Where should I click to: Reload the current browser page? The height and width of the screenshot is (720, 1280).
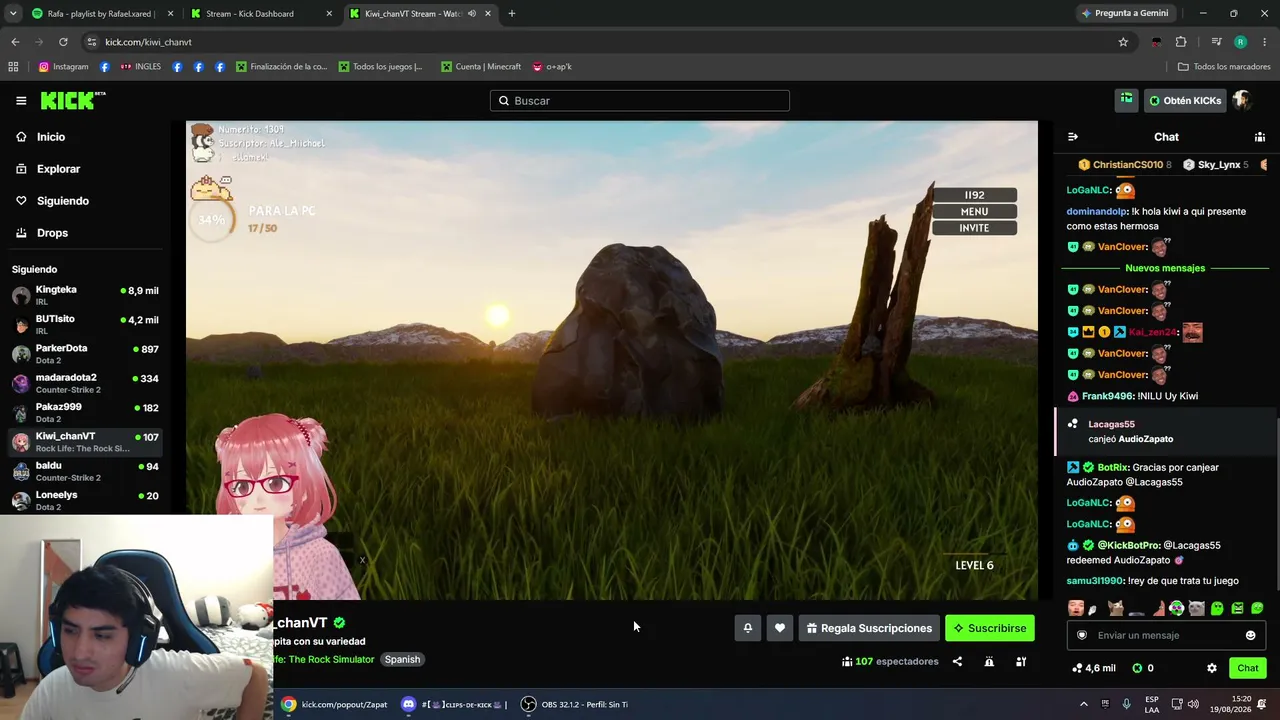[63, 42]
